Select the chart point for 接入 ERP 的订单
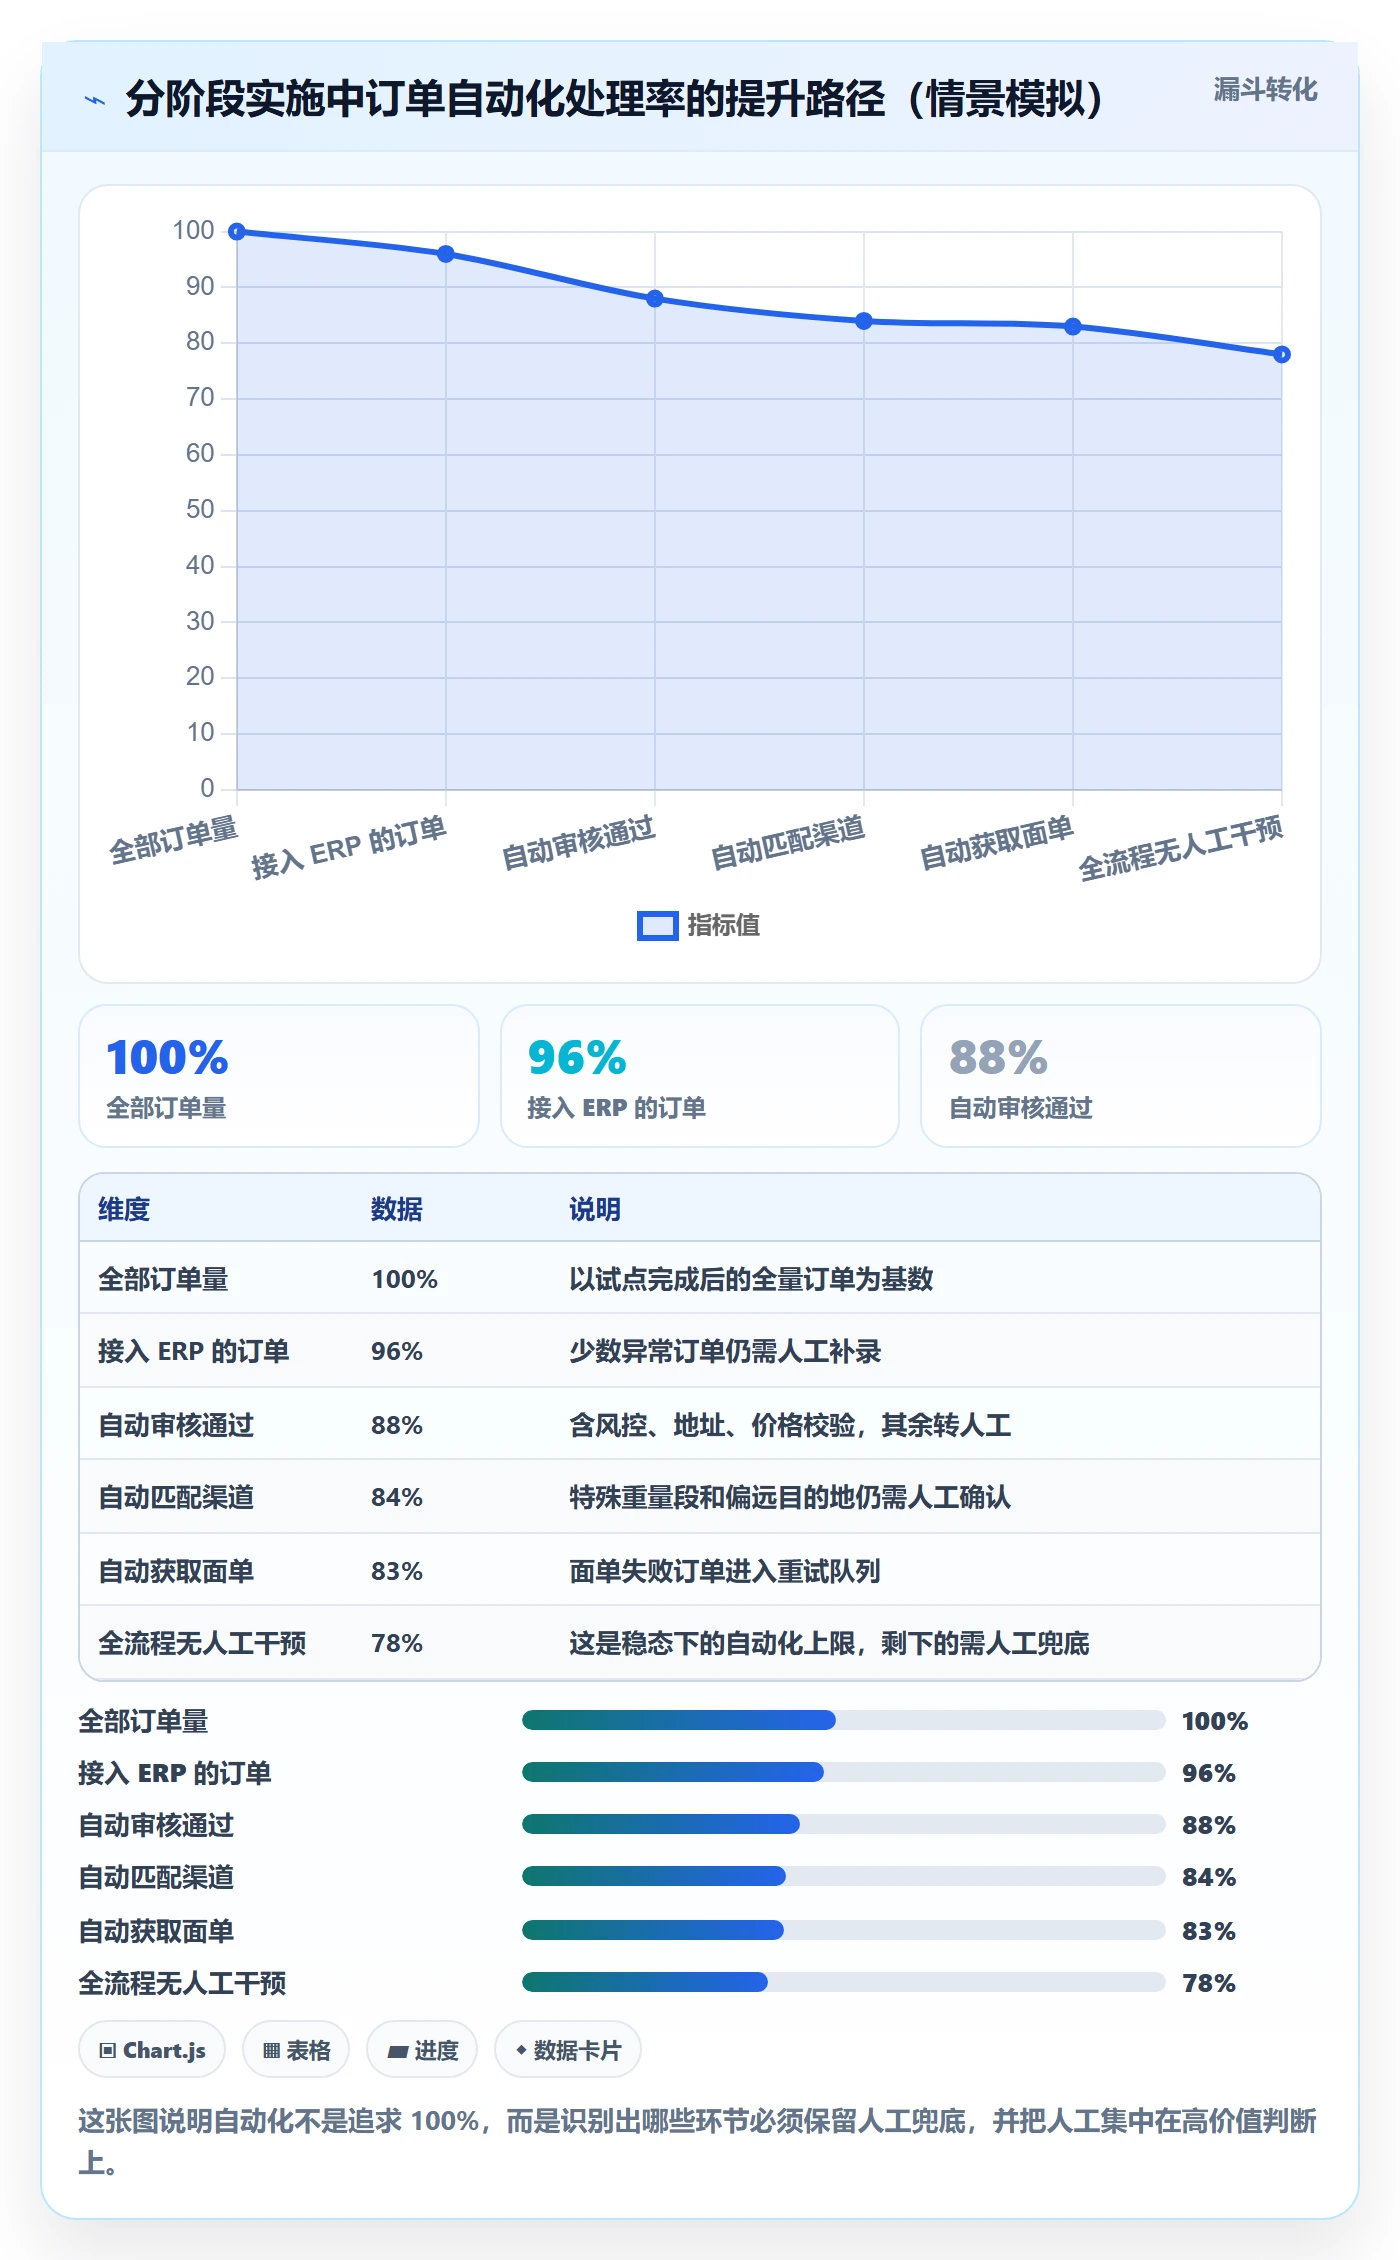The image size is (1400, 2260). tap(446, 254)
